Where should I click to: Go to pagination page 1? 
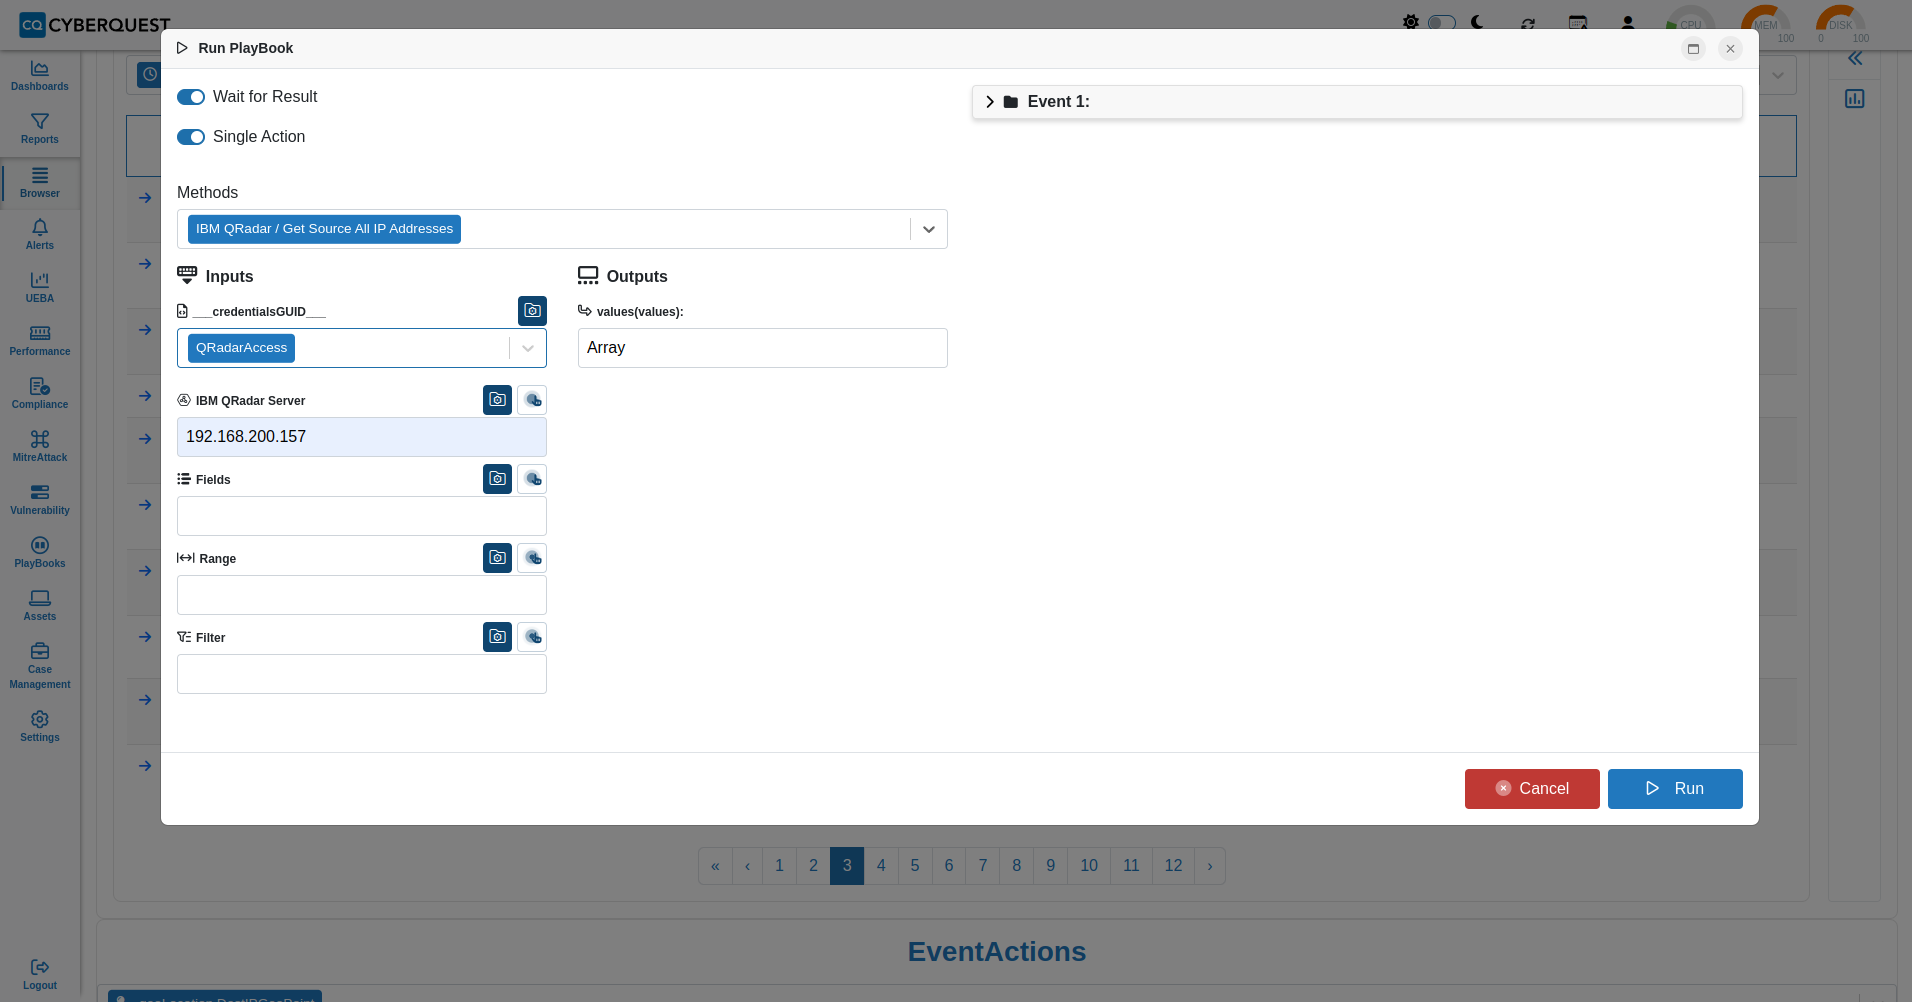point(779,866)
